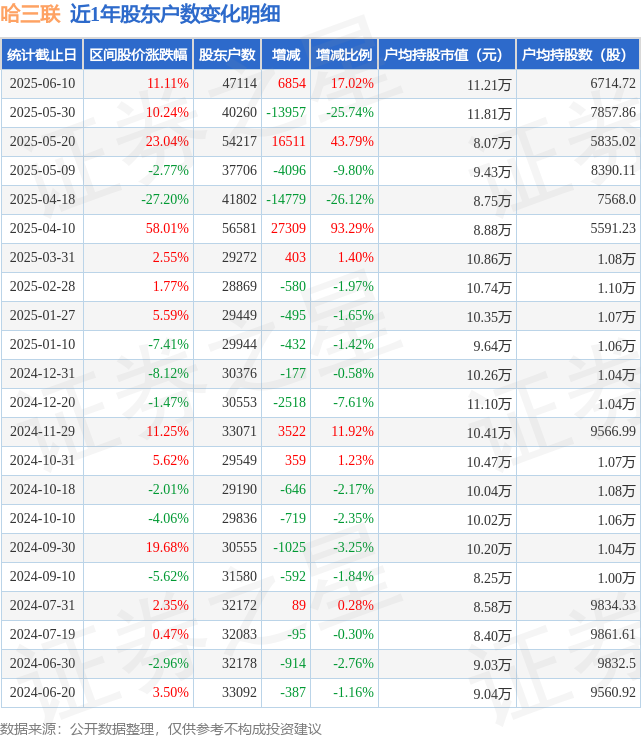641x738 pixels.
Task: Select the date cell 2024-09-10
Action: [42, 576]
